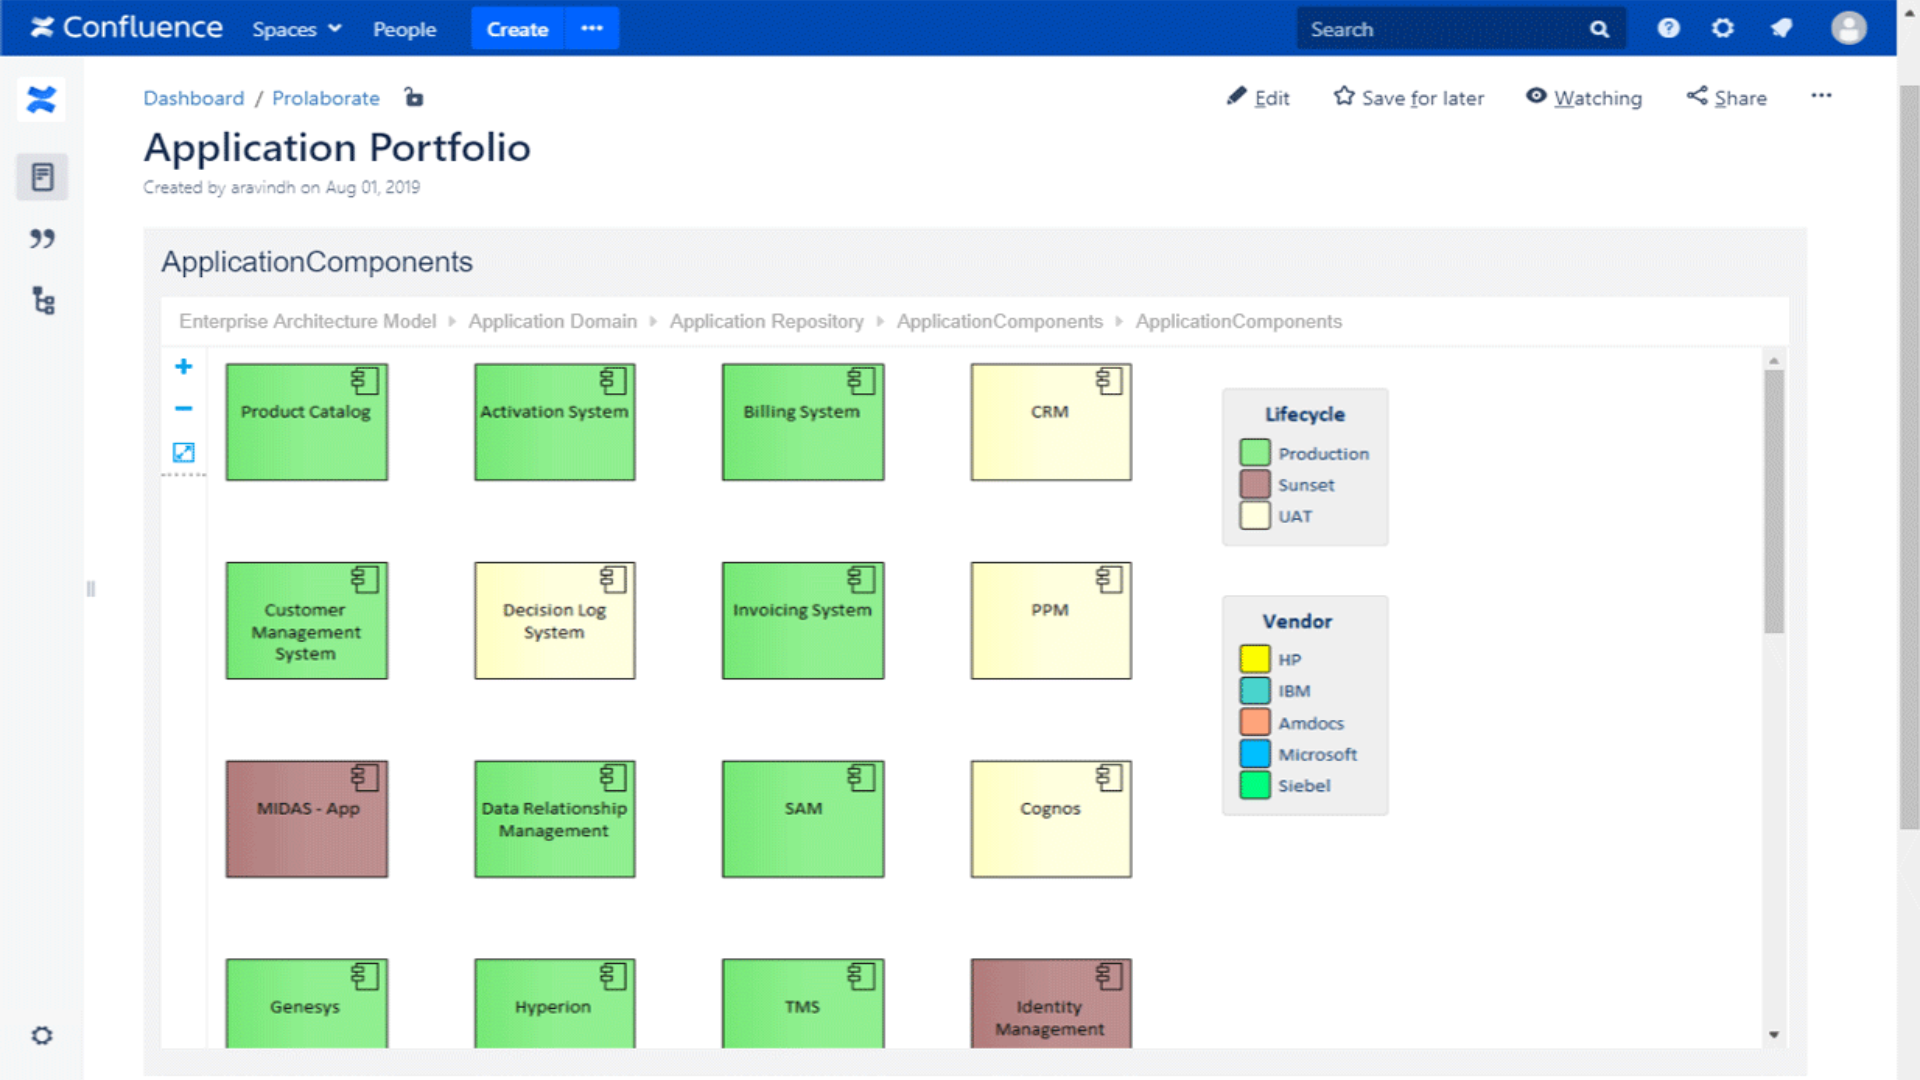The height and width of the screenshot is (1080, 1920).
Task: Select People from the top navigation
Action: 404,29
